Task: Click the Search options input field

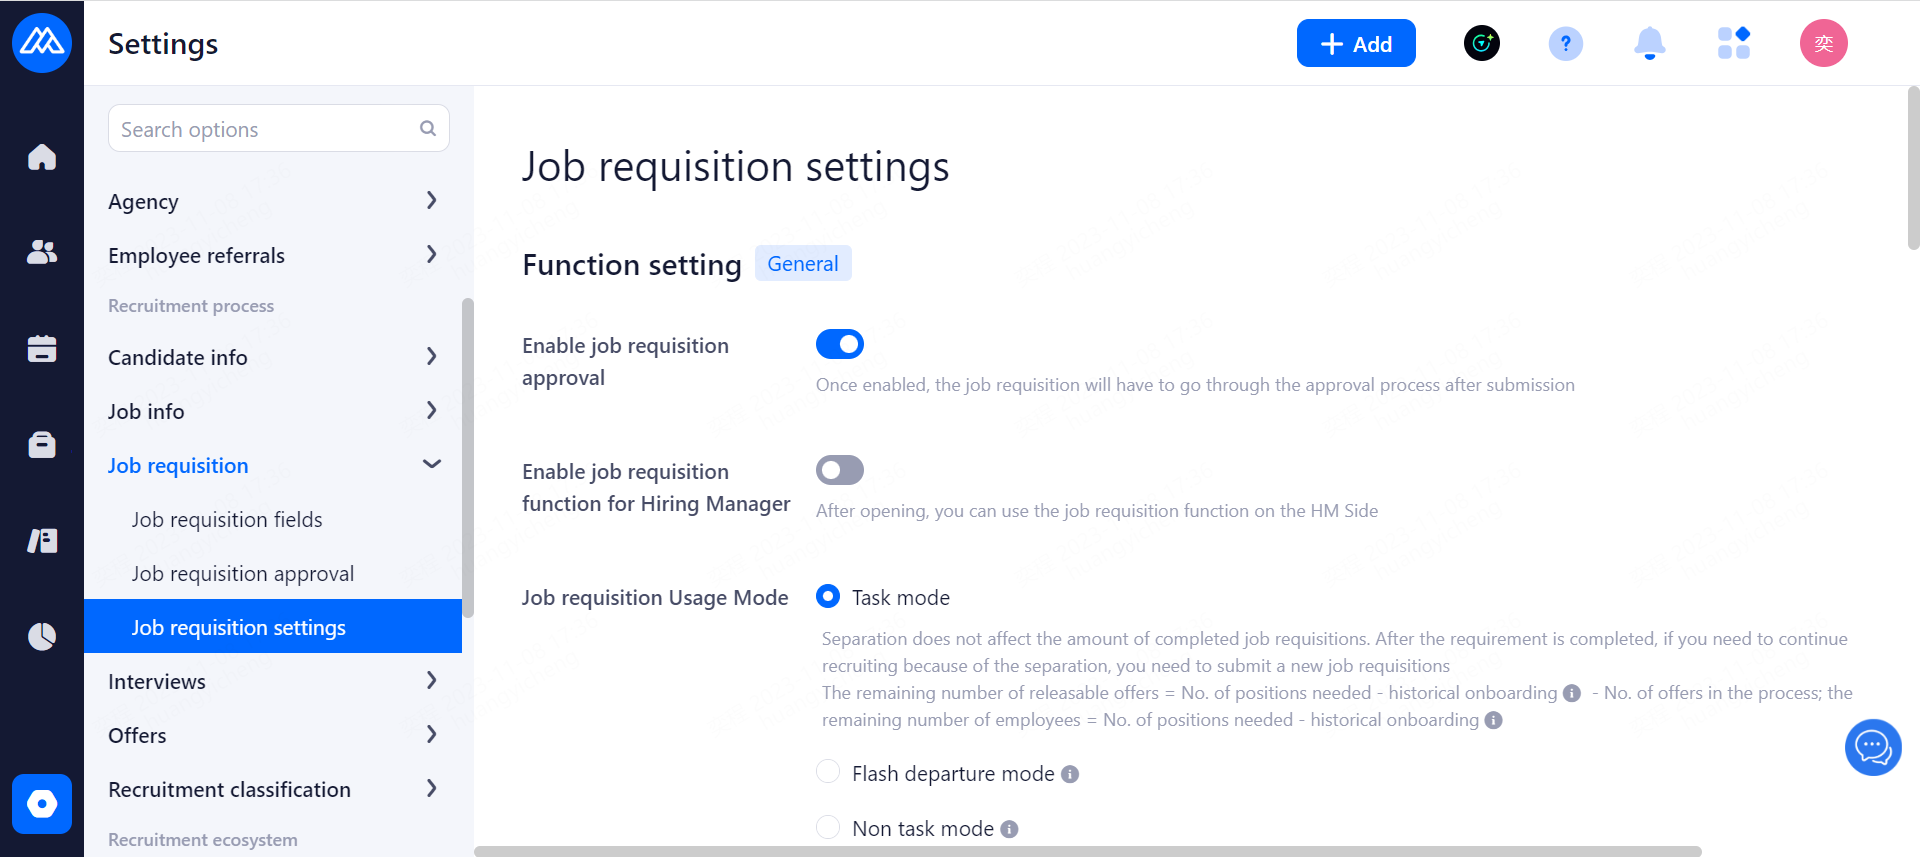Action: [265, 129]
